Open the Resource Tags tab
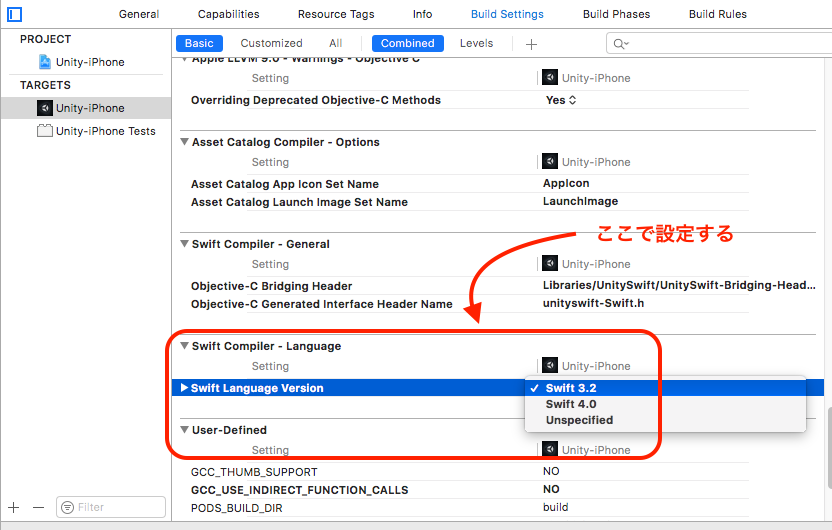This screenshot has height=530, width=832. coord(336,14)
